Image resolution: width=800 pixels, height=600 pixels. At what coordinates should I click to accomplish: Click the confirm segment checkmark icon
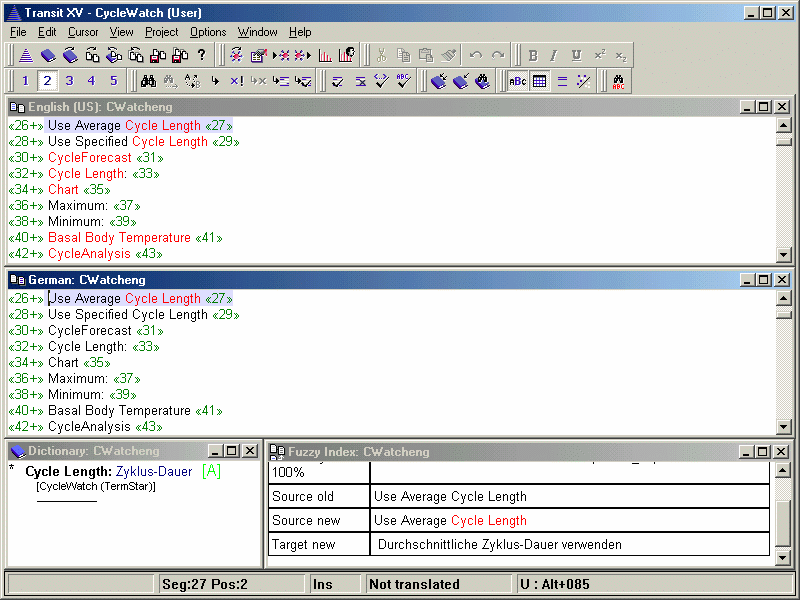(x=337, y=81)
